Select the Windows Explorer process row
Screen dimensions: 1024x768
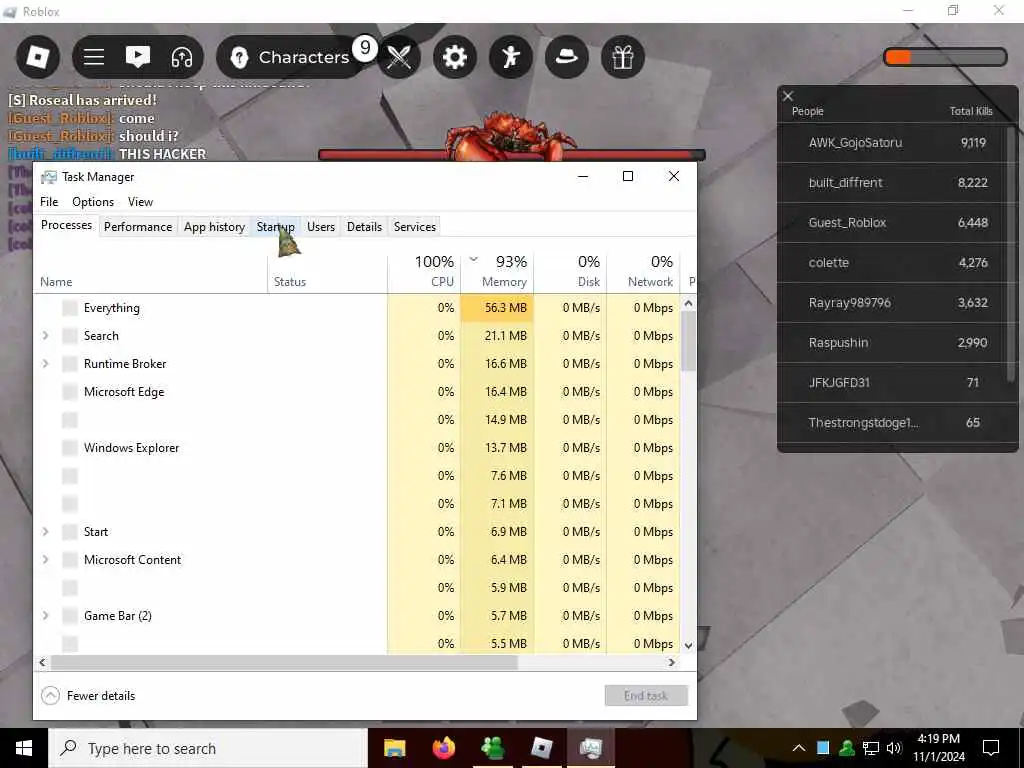[x=357, y=448]
